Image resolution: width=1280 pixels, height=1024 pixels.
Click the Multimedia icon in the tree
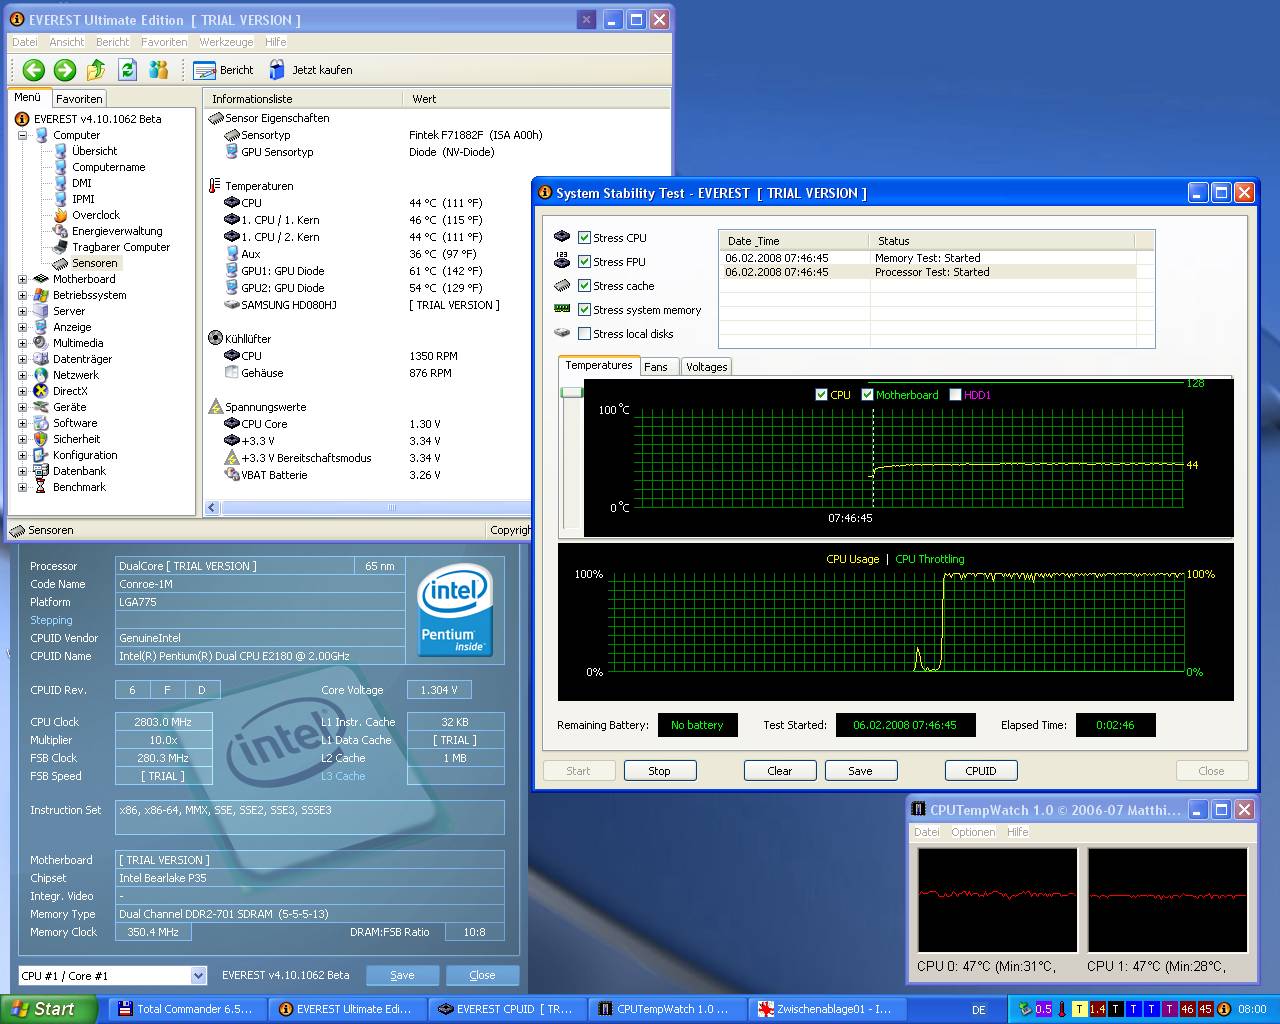(x=41, y=343)
